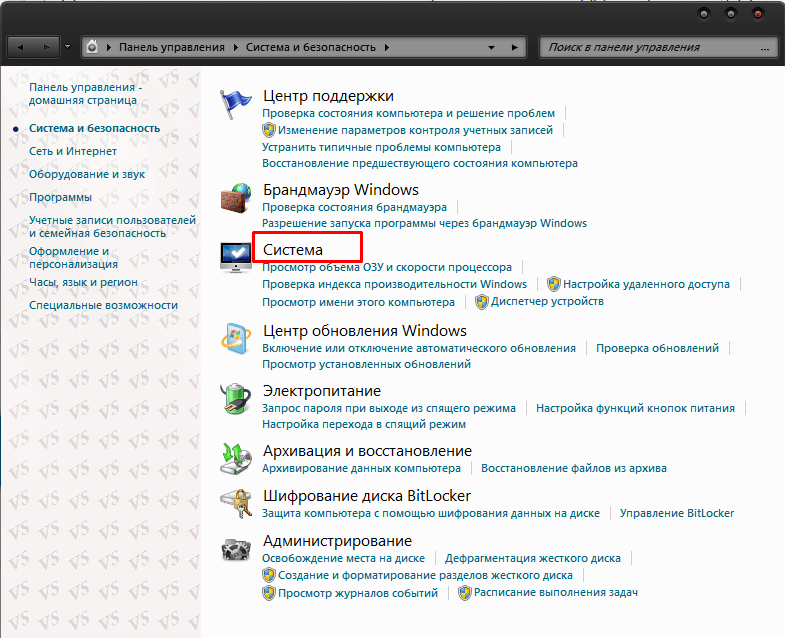785x638 pixels.
Task: Click Запрос пароля при выходе из спящего режима
Action: pos(389,408)
